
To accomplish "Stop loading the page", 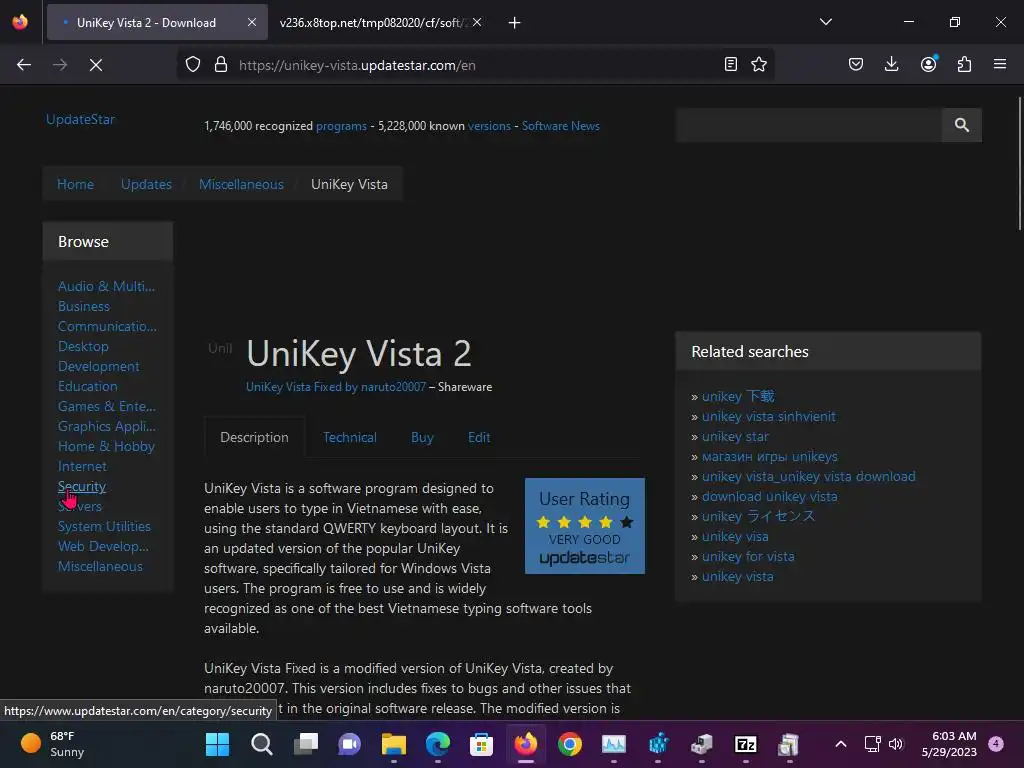I will tap(96, 65).
